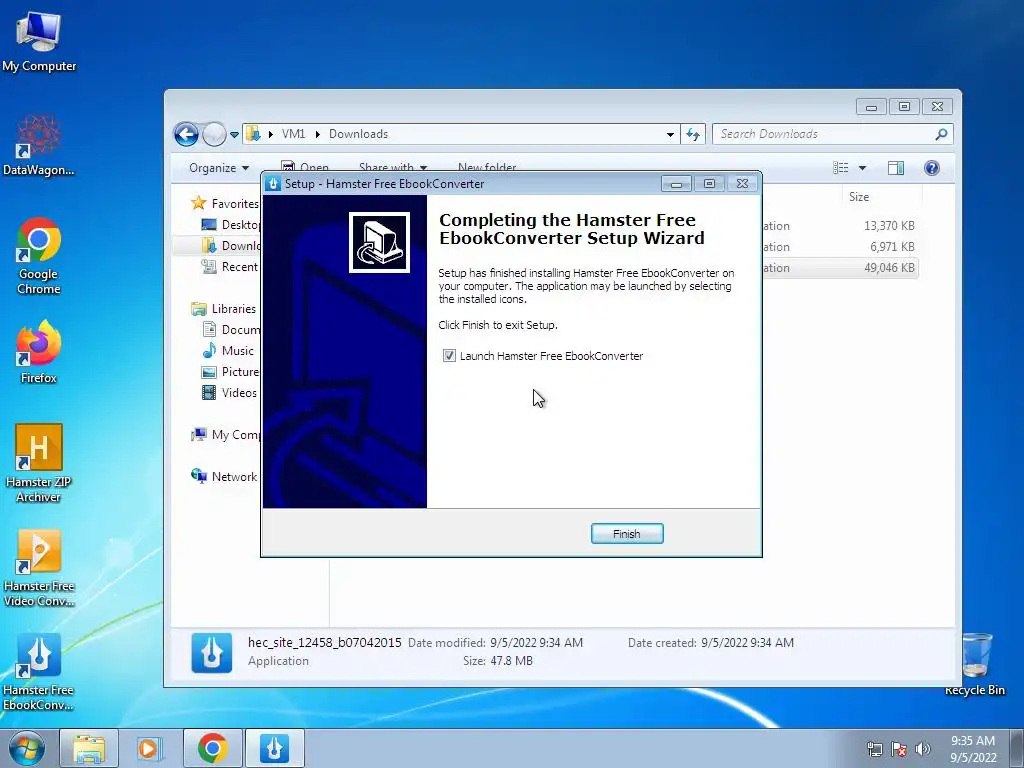Screen dimensions: 1024x768
Task: Click Open in the Explorer toolbar
Action: point(305,167)
